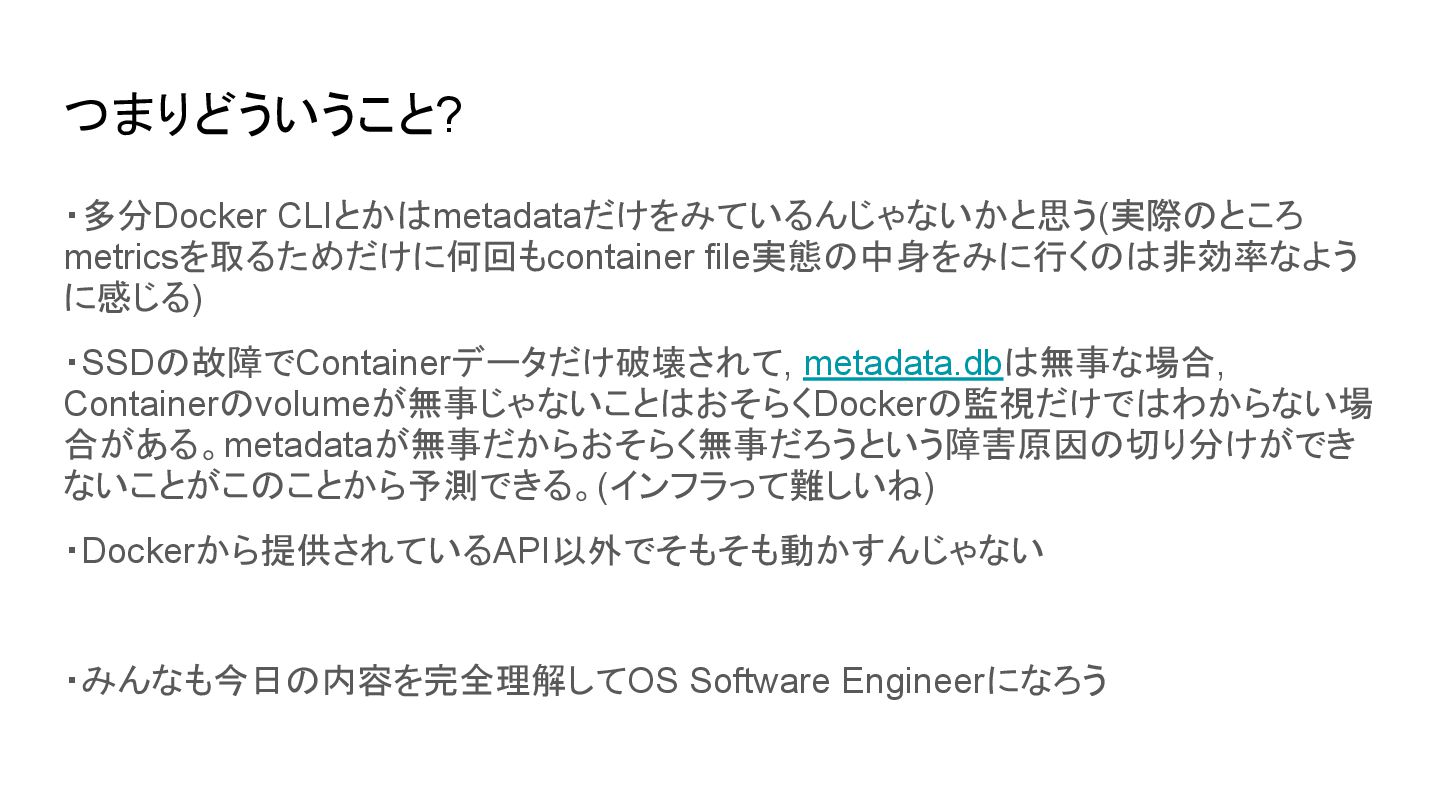Select the first bullet starting with 多分Docker CLI

[712, 257]
